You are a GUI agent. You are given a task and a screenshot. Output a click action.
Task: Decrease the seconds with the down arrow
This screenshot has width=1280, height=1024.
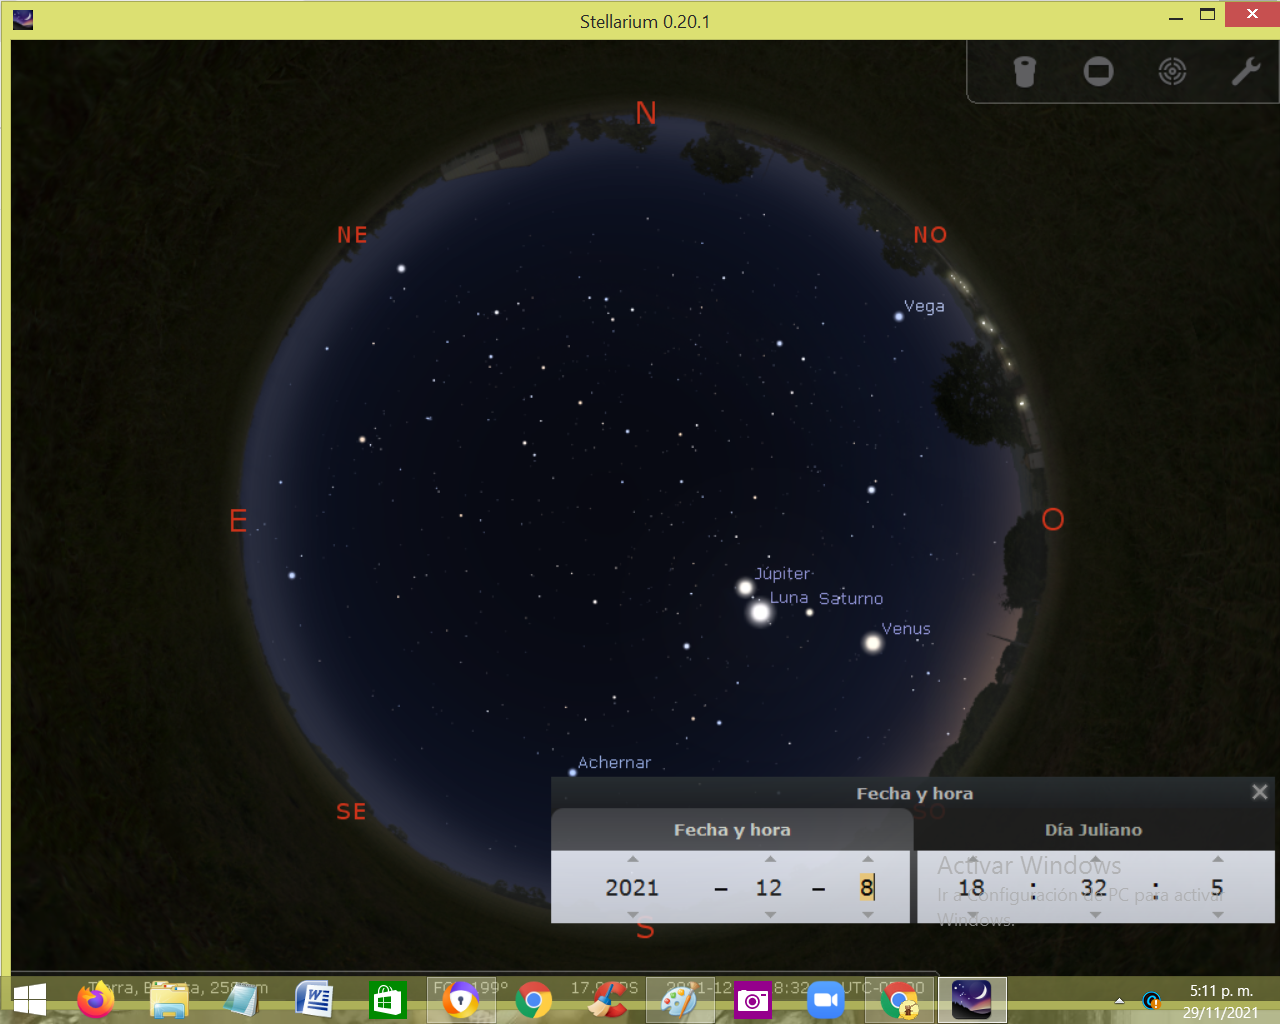coord(1217,915)
